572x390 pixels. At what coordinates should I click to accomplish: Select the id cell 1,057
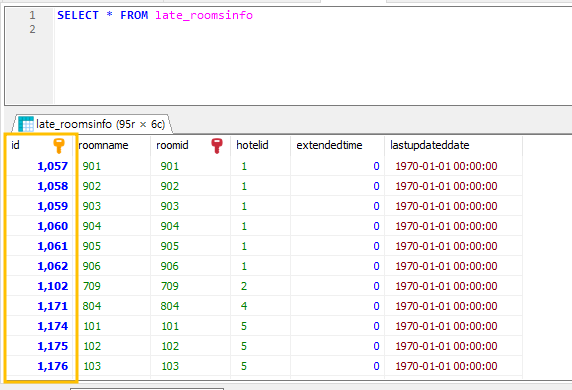tap(40, 166)
